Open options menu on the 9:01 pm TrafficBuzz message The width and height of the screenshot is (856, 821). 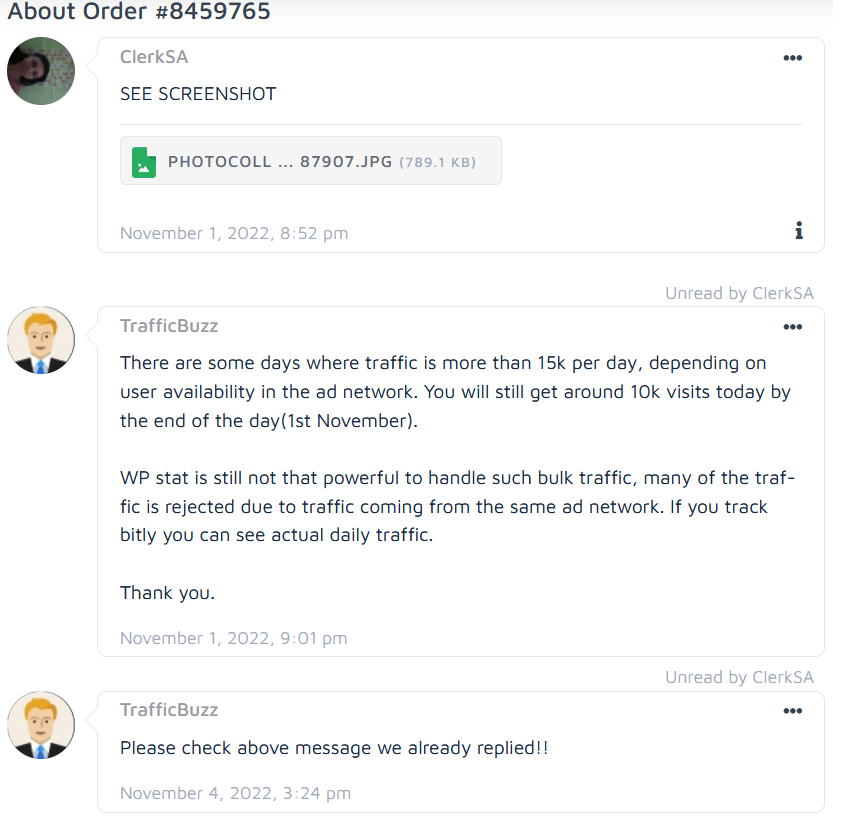point(792,327)
